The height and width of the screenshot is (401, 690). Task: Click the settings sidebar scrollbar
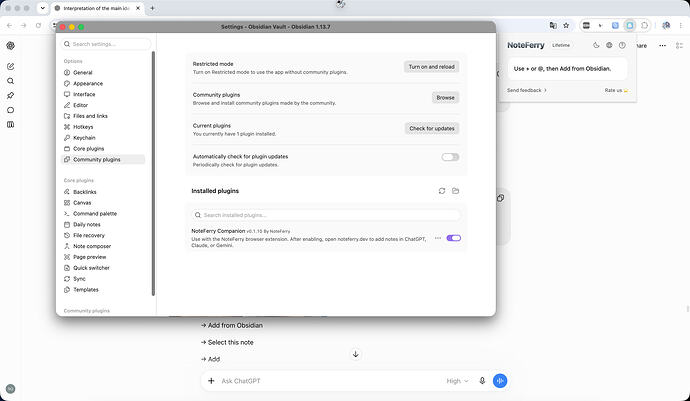point(153,173)
